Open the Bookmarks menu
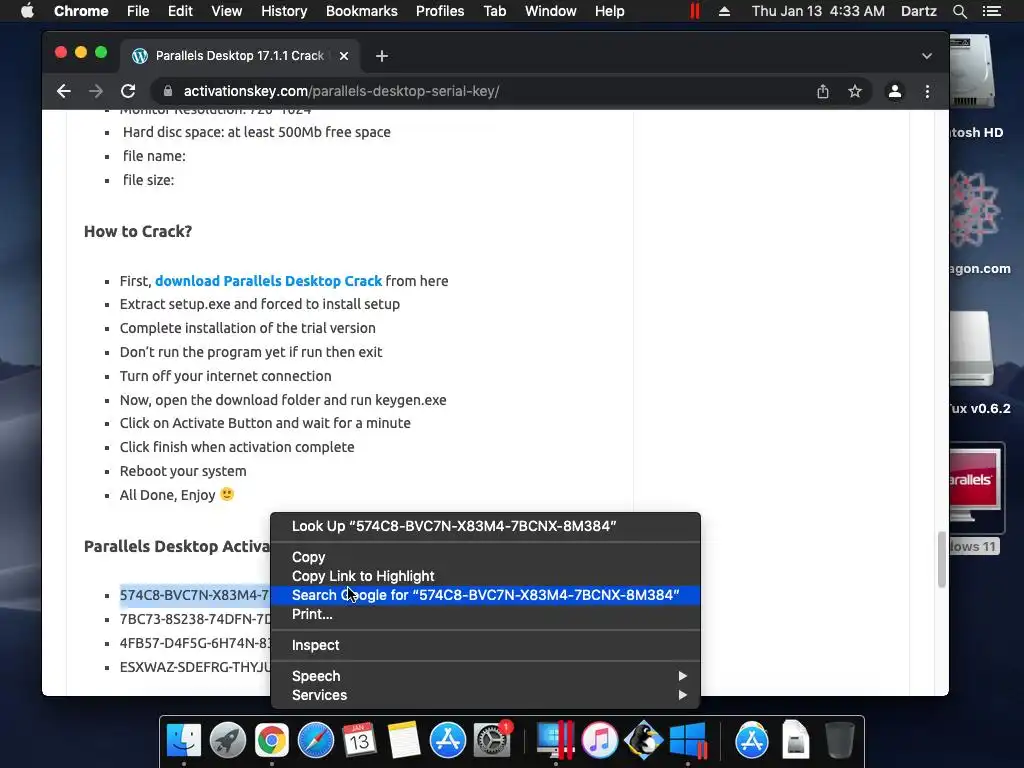Image resolution: width=1024 pixels, height=768 pixels. pos(362,11)
